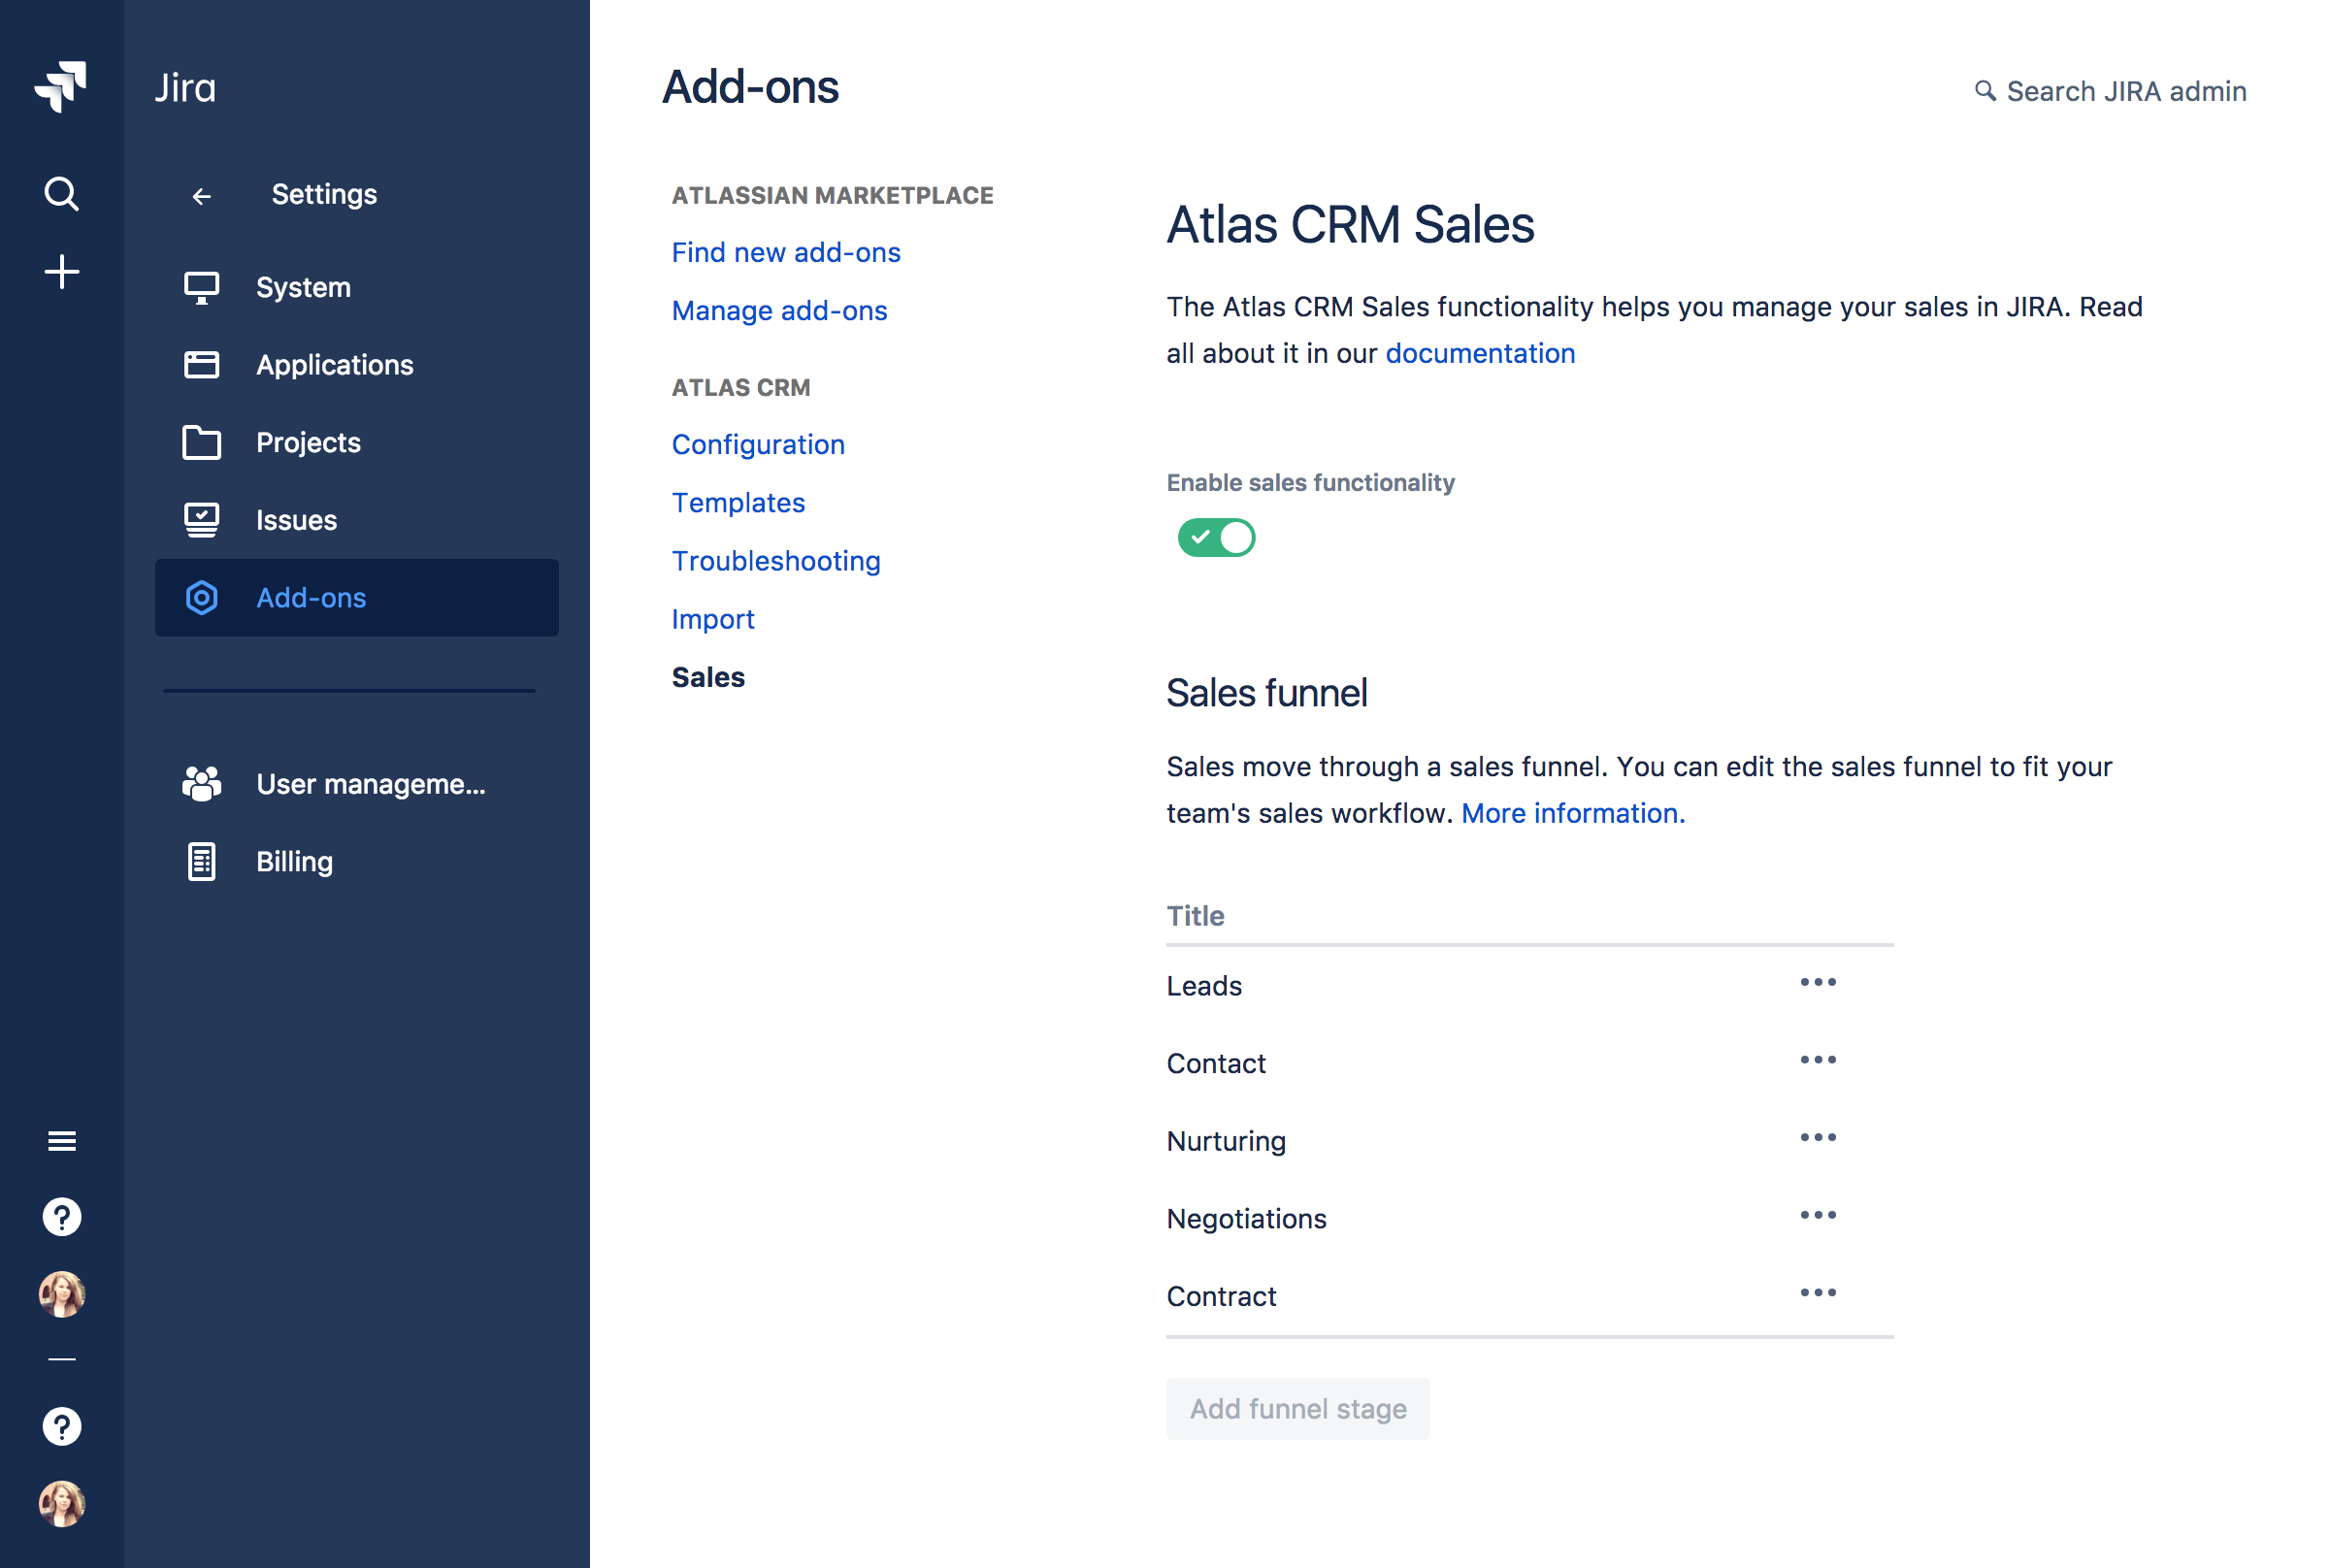Open User management in sidebar
The width and height of the screenshot is (2329, 1568).
(x=356, y=784)
